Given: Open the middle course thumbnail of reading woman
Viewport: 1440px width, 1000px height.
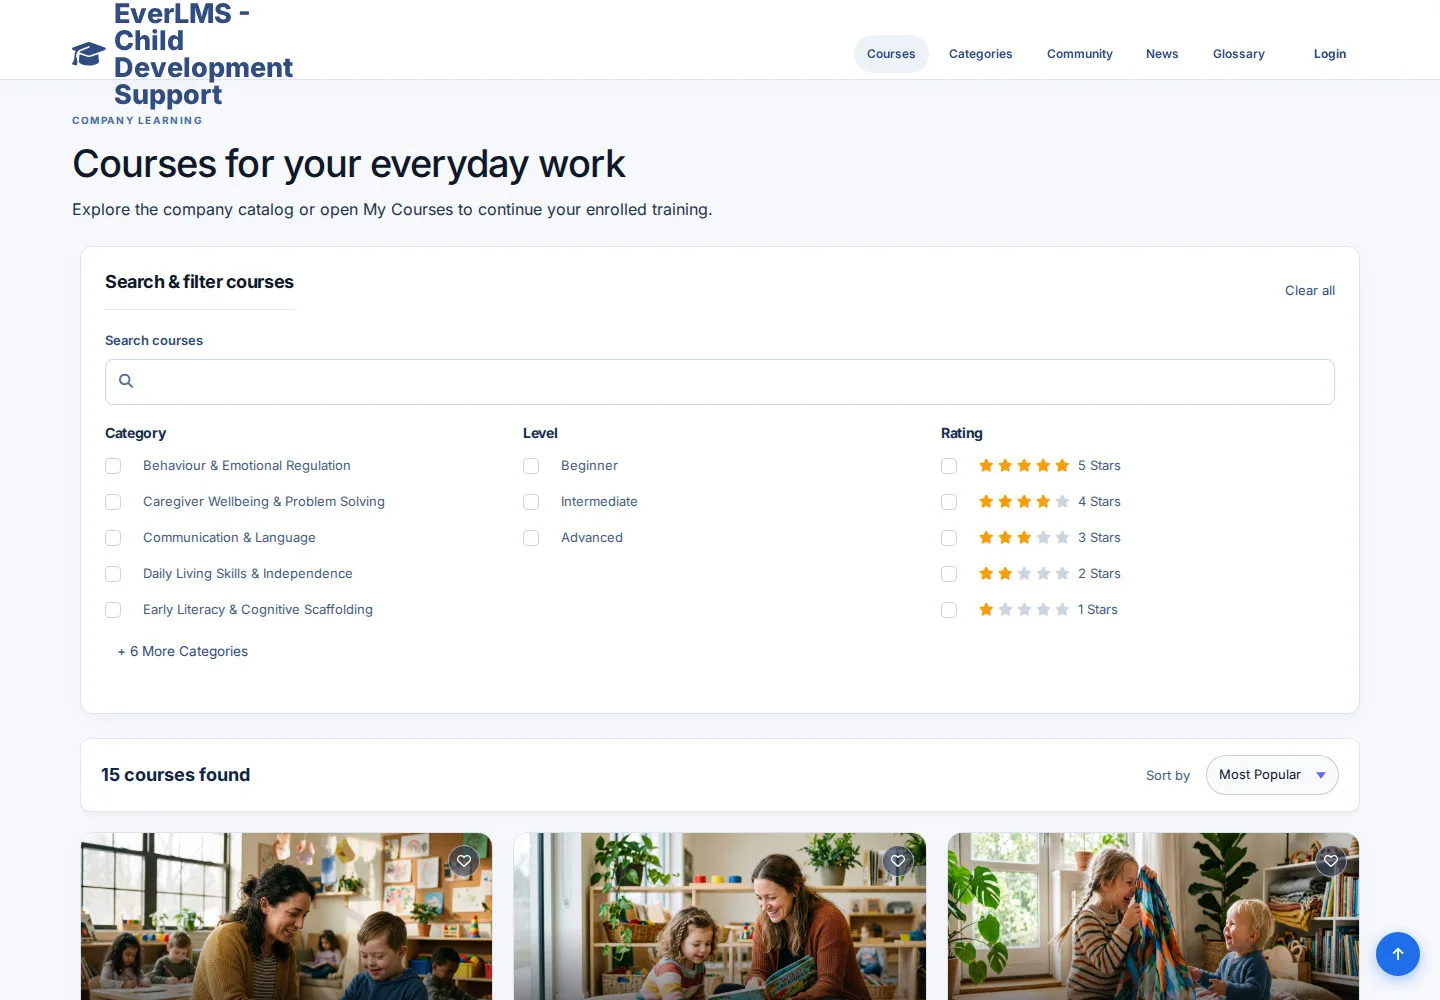Looking at the screenshot, I should pos(720,916).
